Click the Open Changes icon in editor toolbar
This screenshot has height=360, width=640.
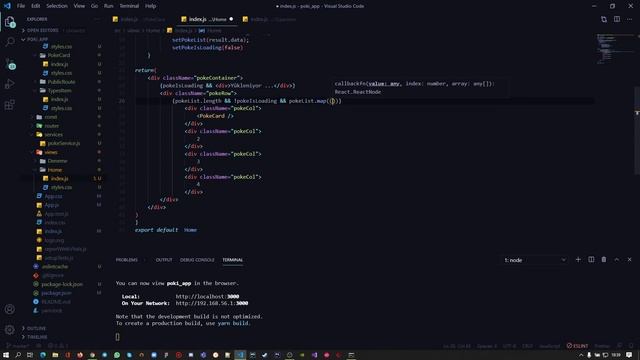click(604, 19)
